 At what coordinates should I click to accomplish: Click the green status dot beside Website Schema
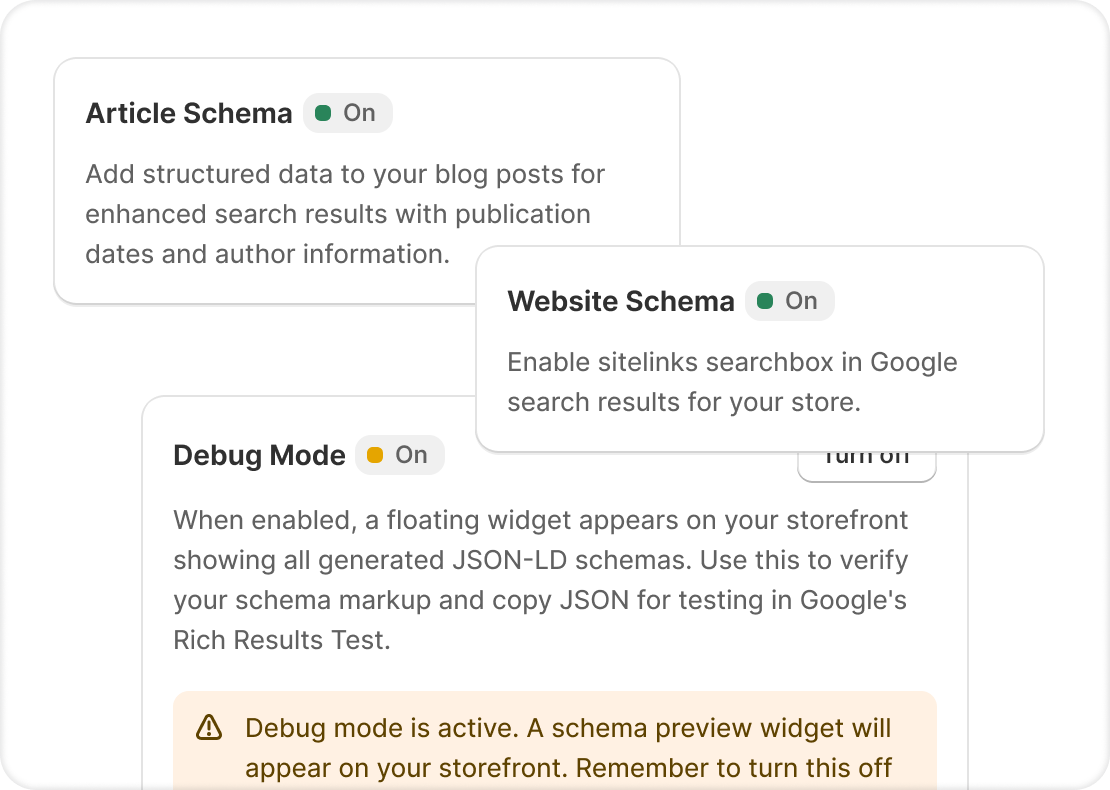[765, 301]
